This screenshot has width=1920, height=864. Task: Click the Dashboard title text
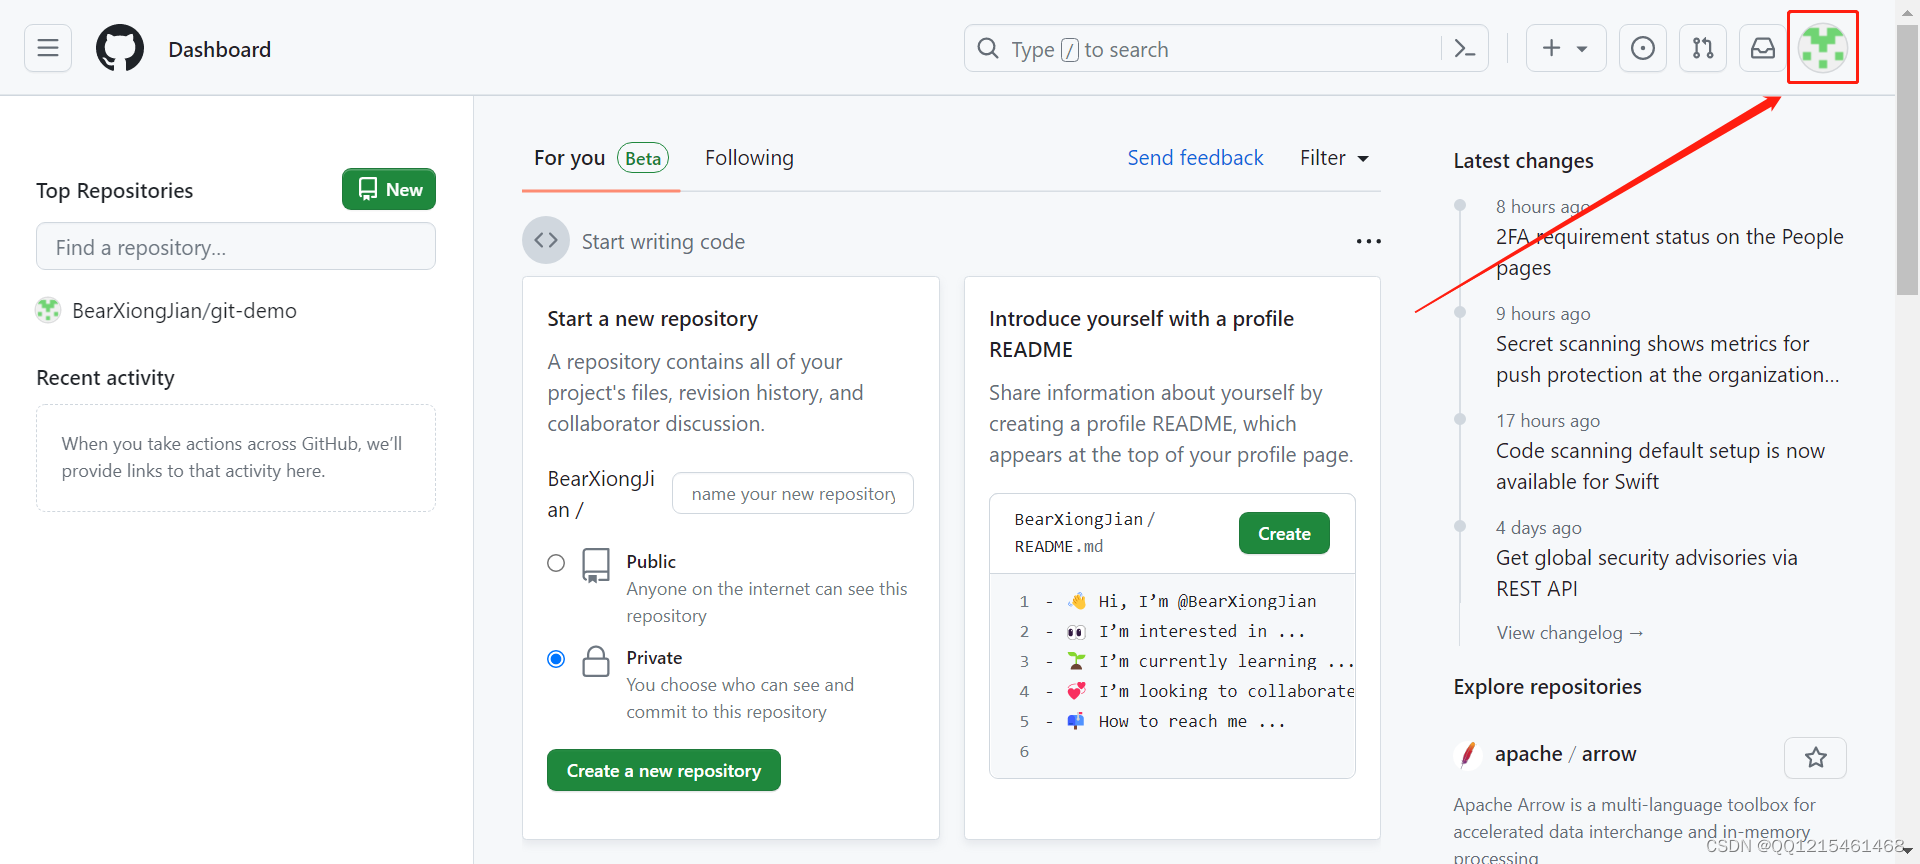[x=219, y=49]
